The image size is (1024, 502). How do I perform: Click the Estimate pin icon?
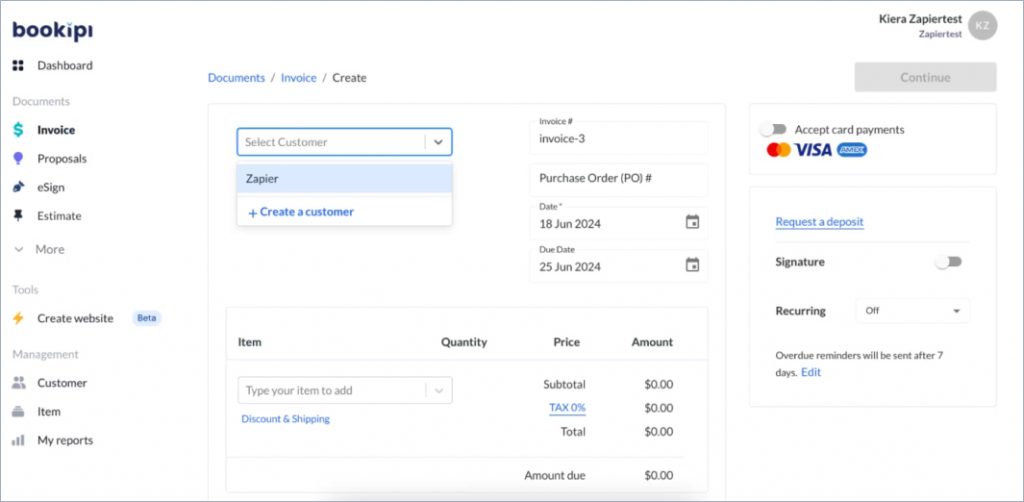[18, 216]
